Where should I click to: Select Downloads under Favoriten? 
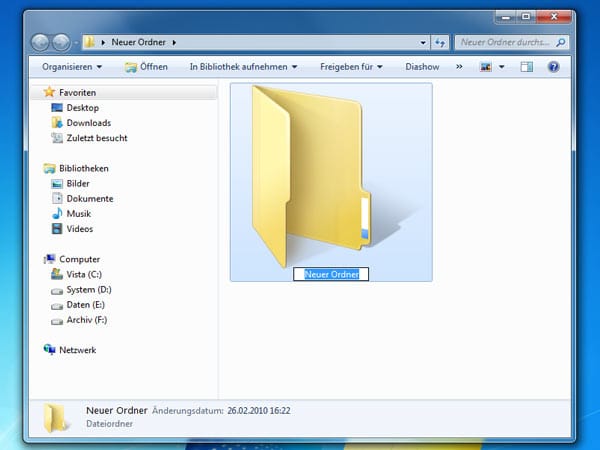[x=88, y=123]
